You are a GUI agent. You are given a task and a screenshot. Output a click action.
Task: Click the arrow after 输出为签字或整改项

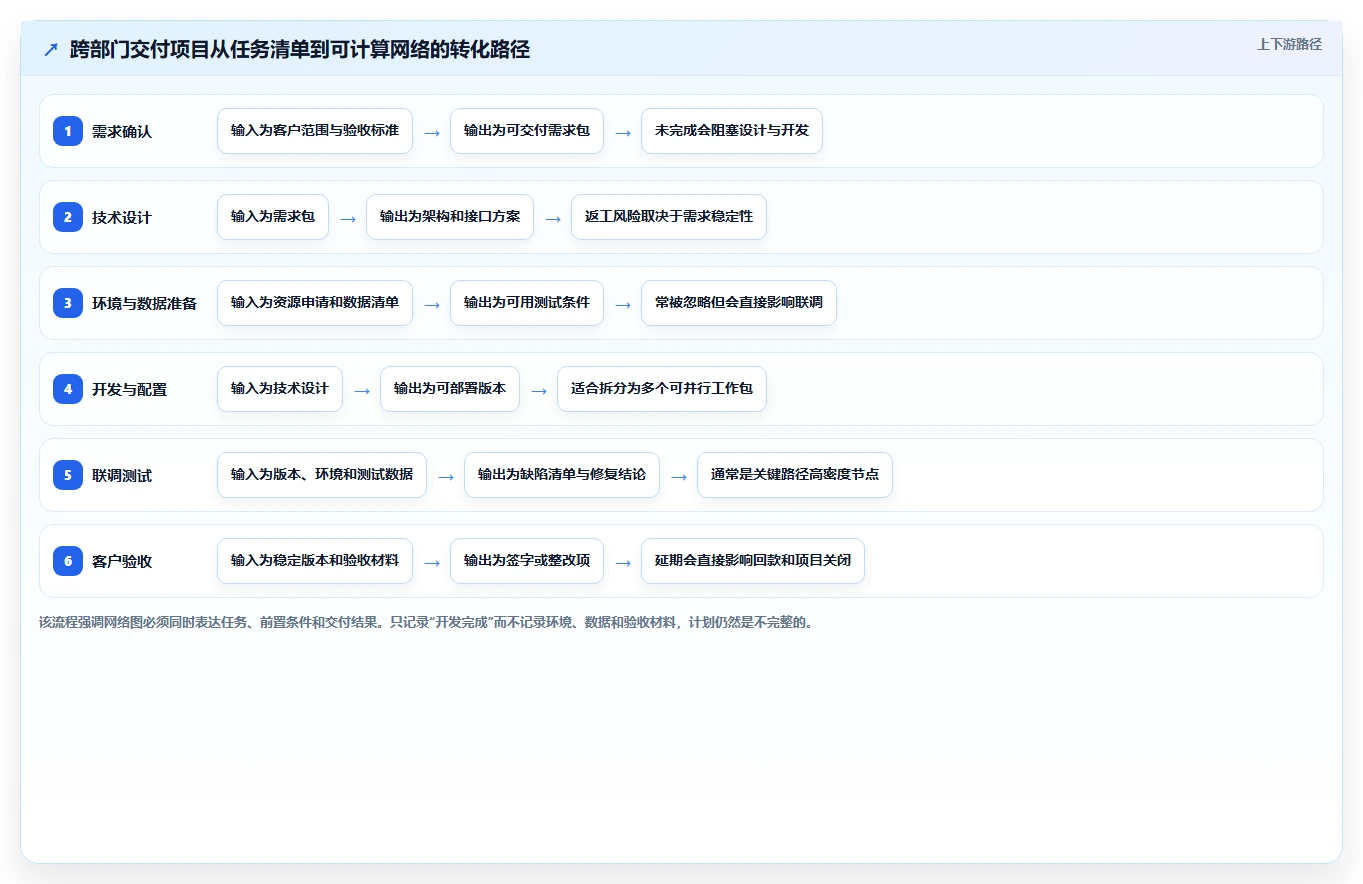click(623, 562)
